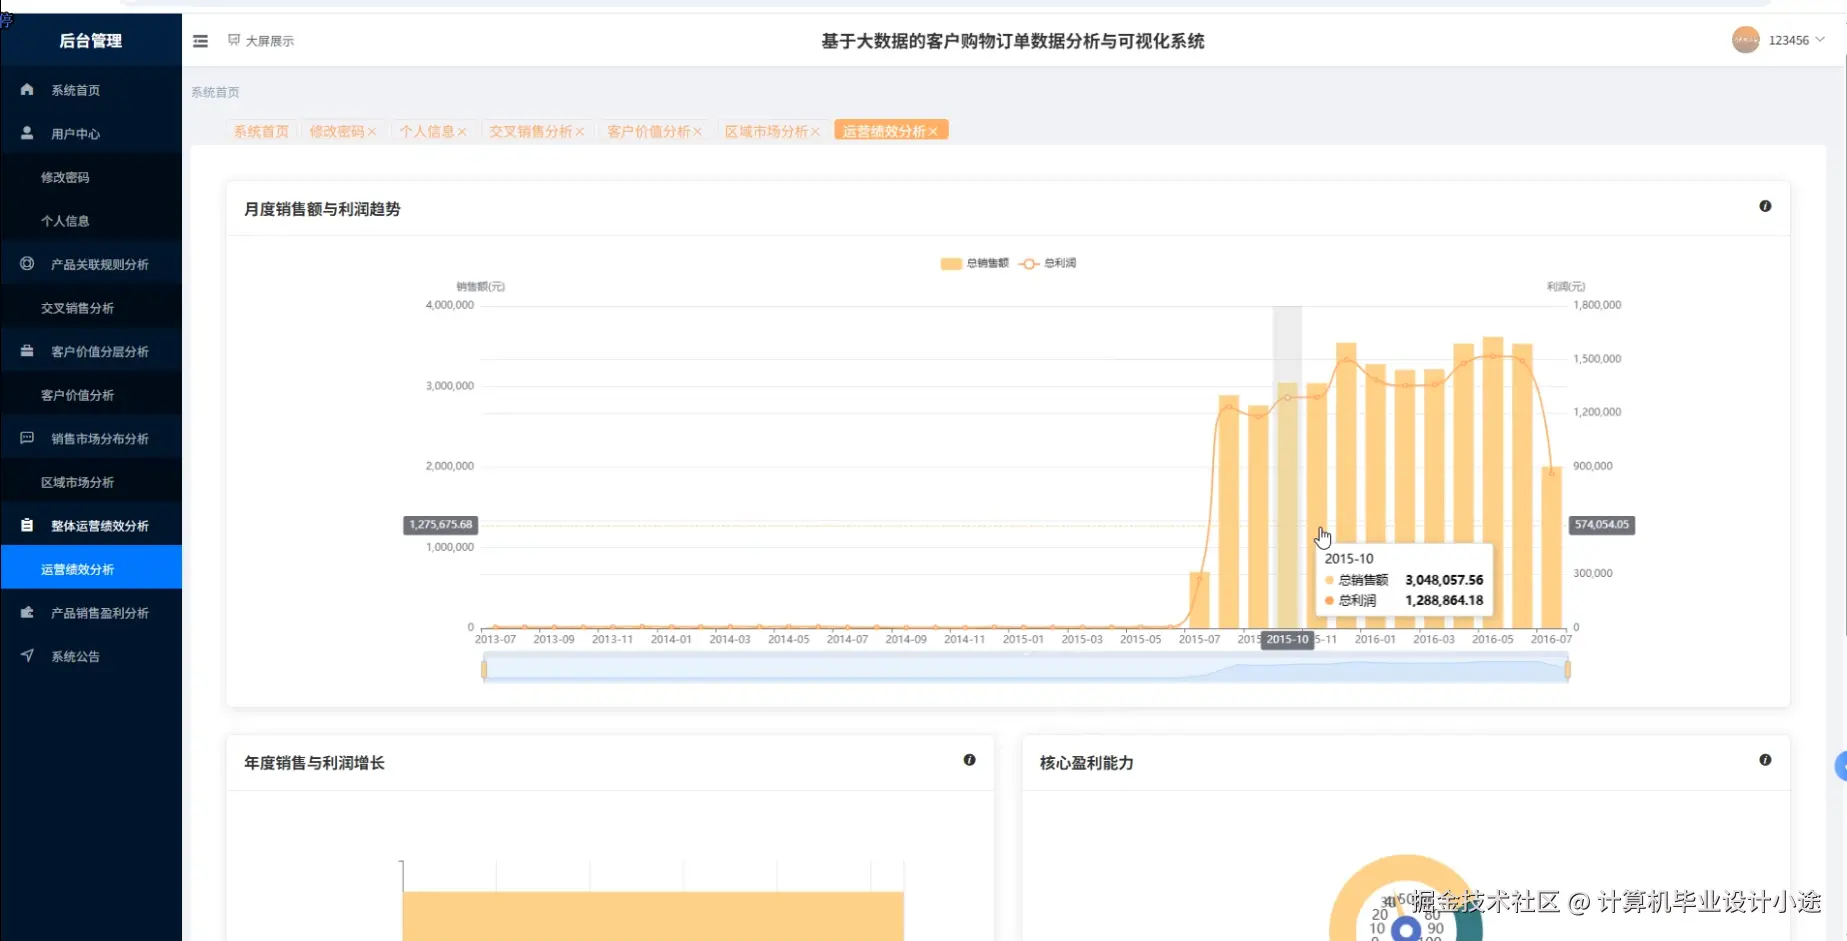Select 个人信息 in the sidebar menu
Image resolution: width=1847 pixels, height=941 pixels.
click(91, 221)
